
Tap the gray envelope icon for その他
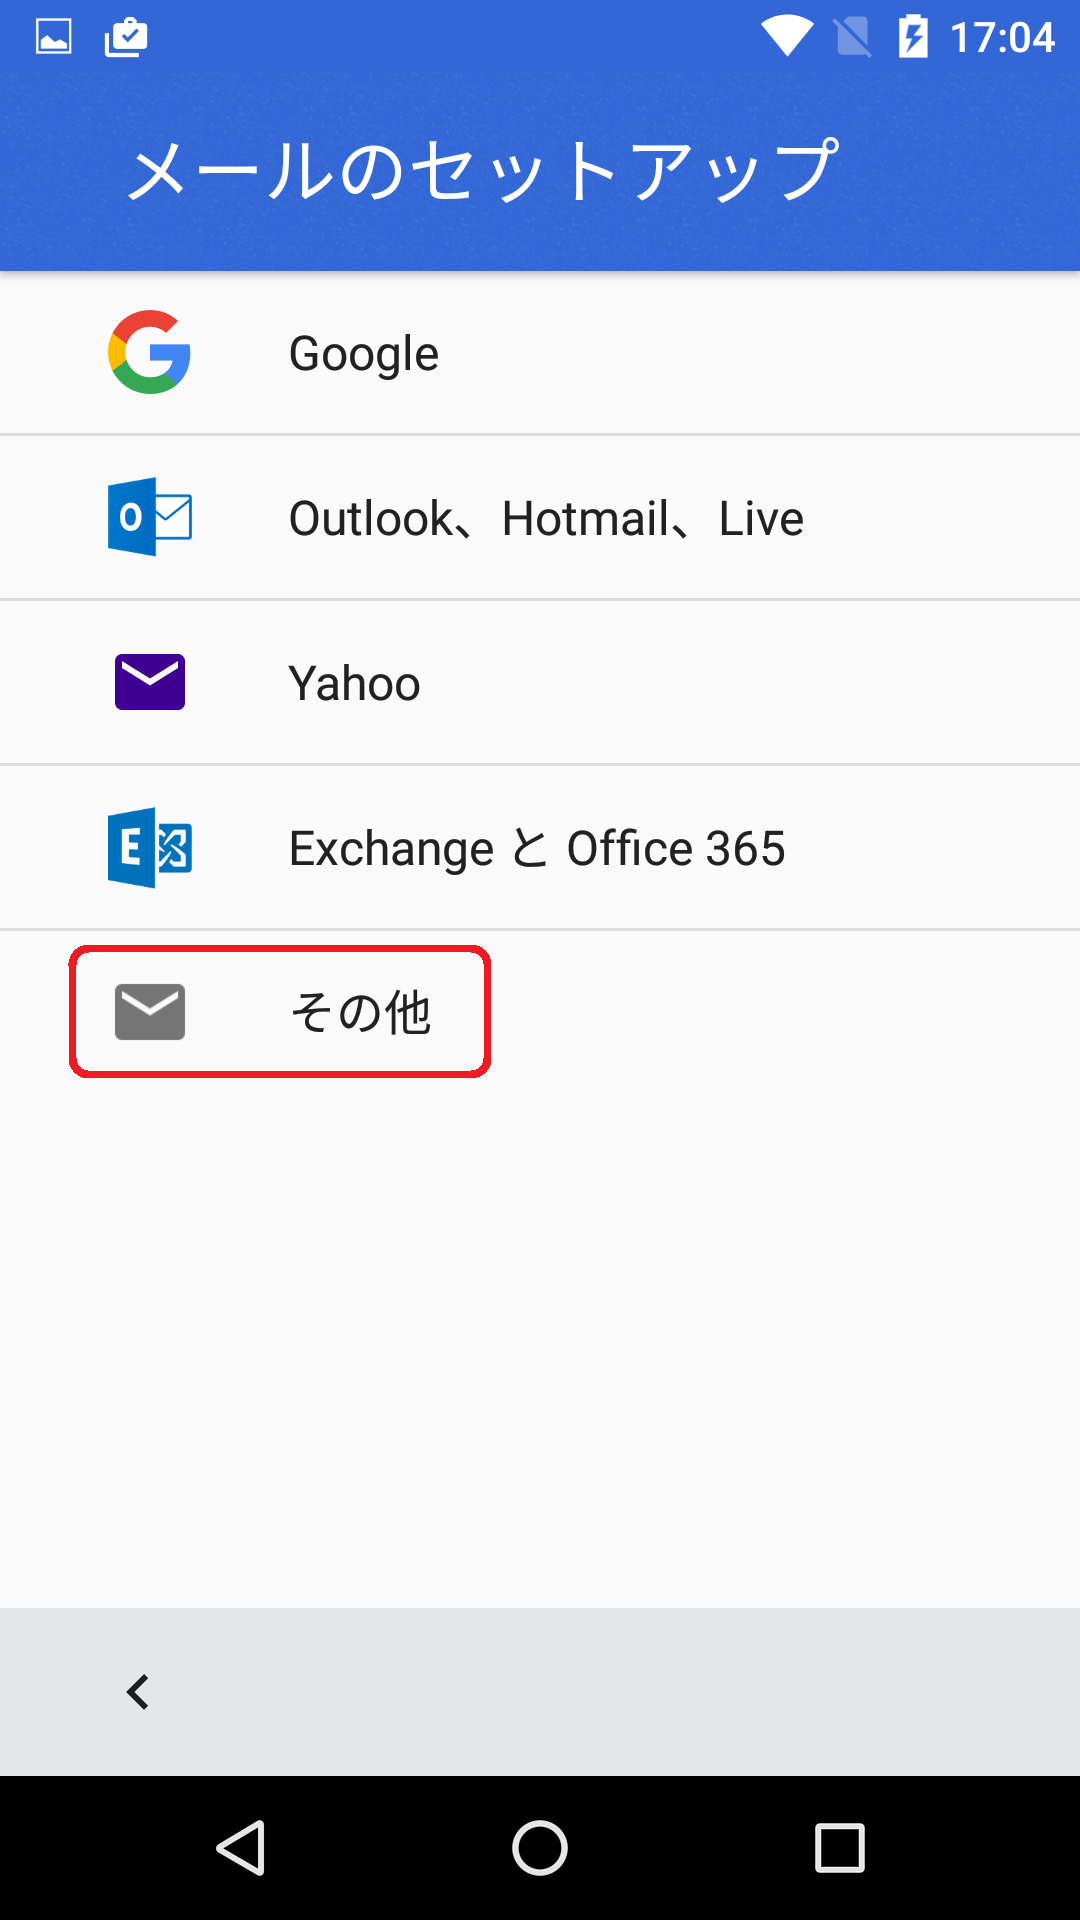(x=150, y=1012)
